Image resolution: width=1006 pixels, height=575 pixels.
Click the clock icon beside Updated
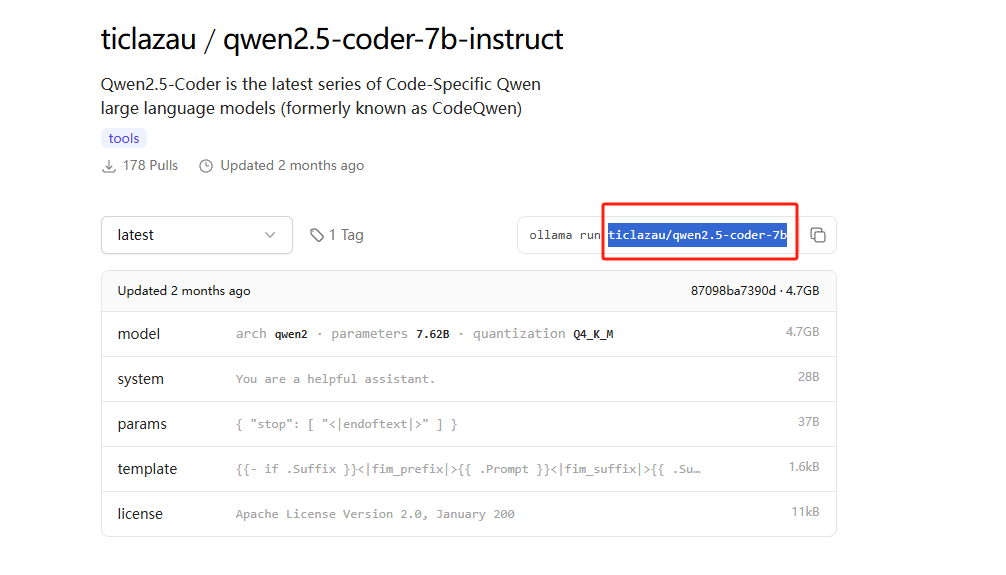(x=206, y=166)
